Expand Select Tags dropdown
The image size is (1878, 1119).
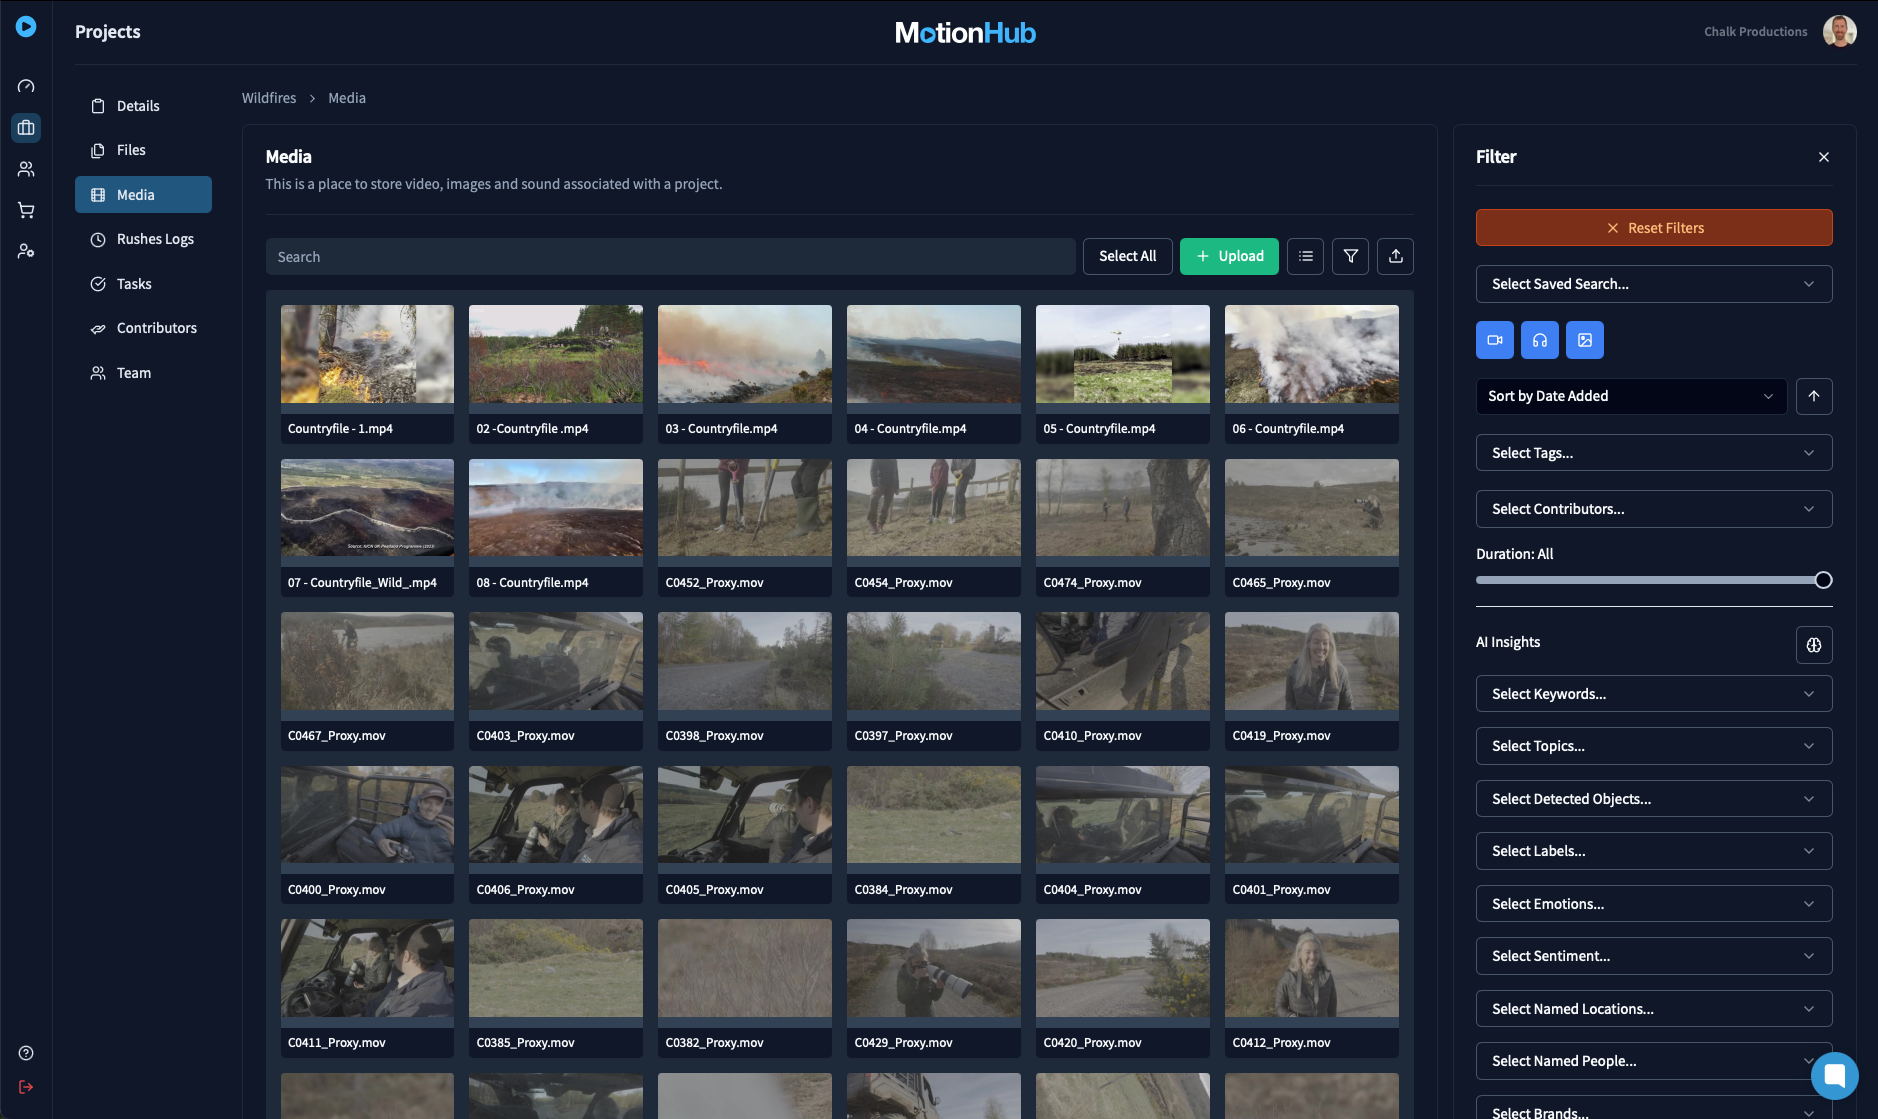1654,453
